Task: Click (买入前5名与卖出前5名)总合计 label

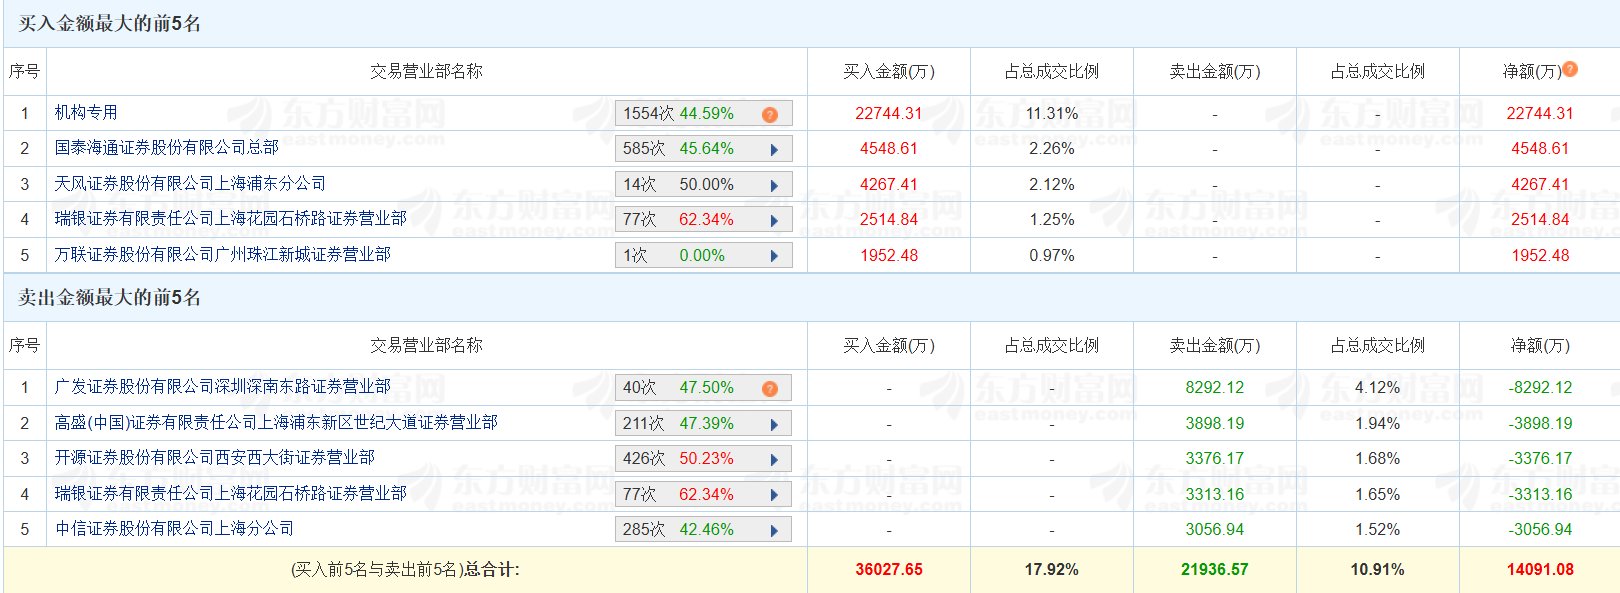Action: click(x=405, y=569)
